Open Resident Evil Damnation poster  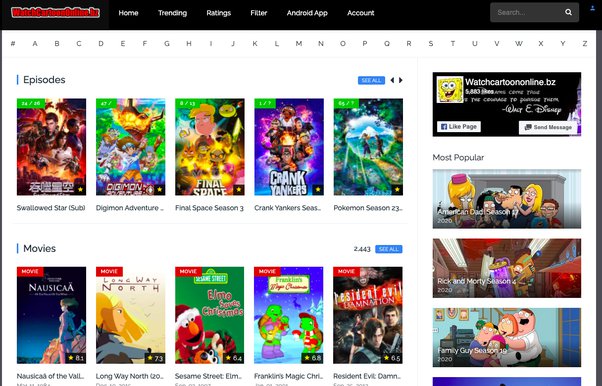coord(368,315)
